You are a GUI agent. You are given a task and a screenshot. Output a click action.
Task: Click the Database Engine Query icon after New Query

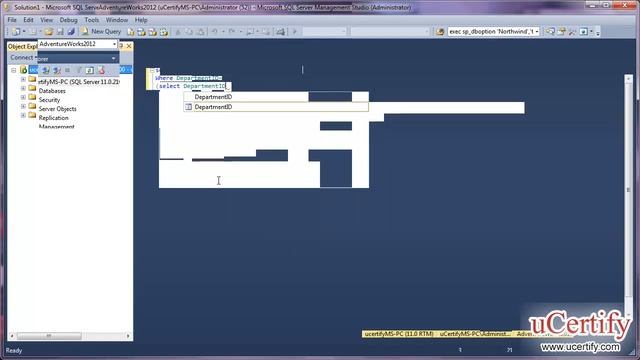[x=131, y=31]
